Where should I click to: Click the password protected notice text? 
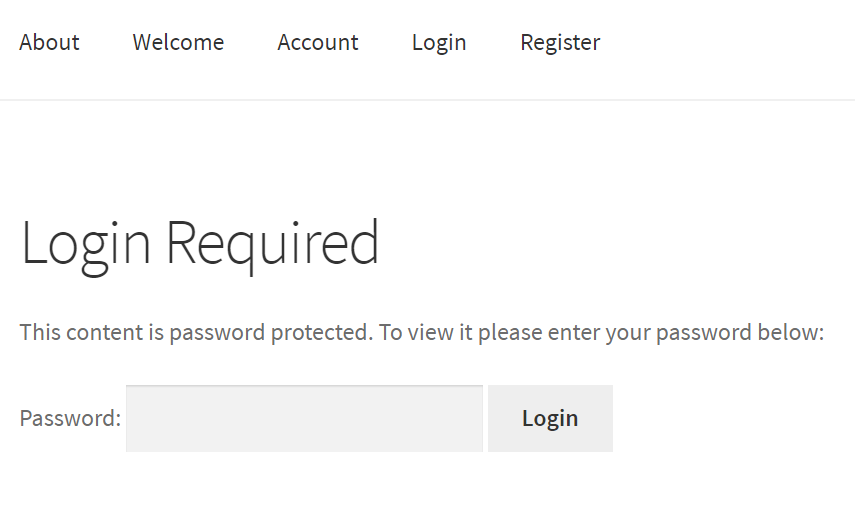tap(421, 332)
